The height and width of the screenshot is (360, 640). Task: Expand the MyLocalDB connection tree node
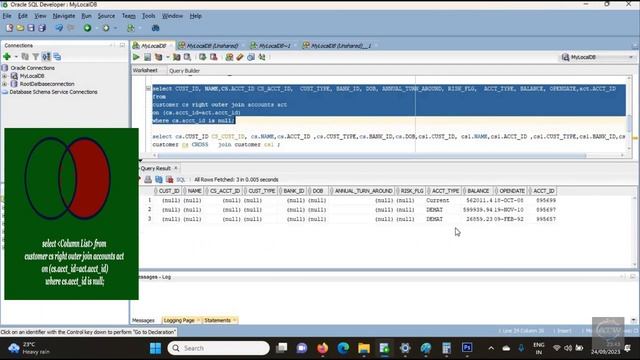click(x=5, y=76)
